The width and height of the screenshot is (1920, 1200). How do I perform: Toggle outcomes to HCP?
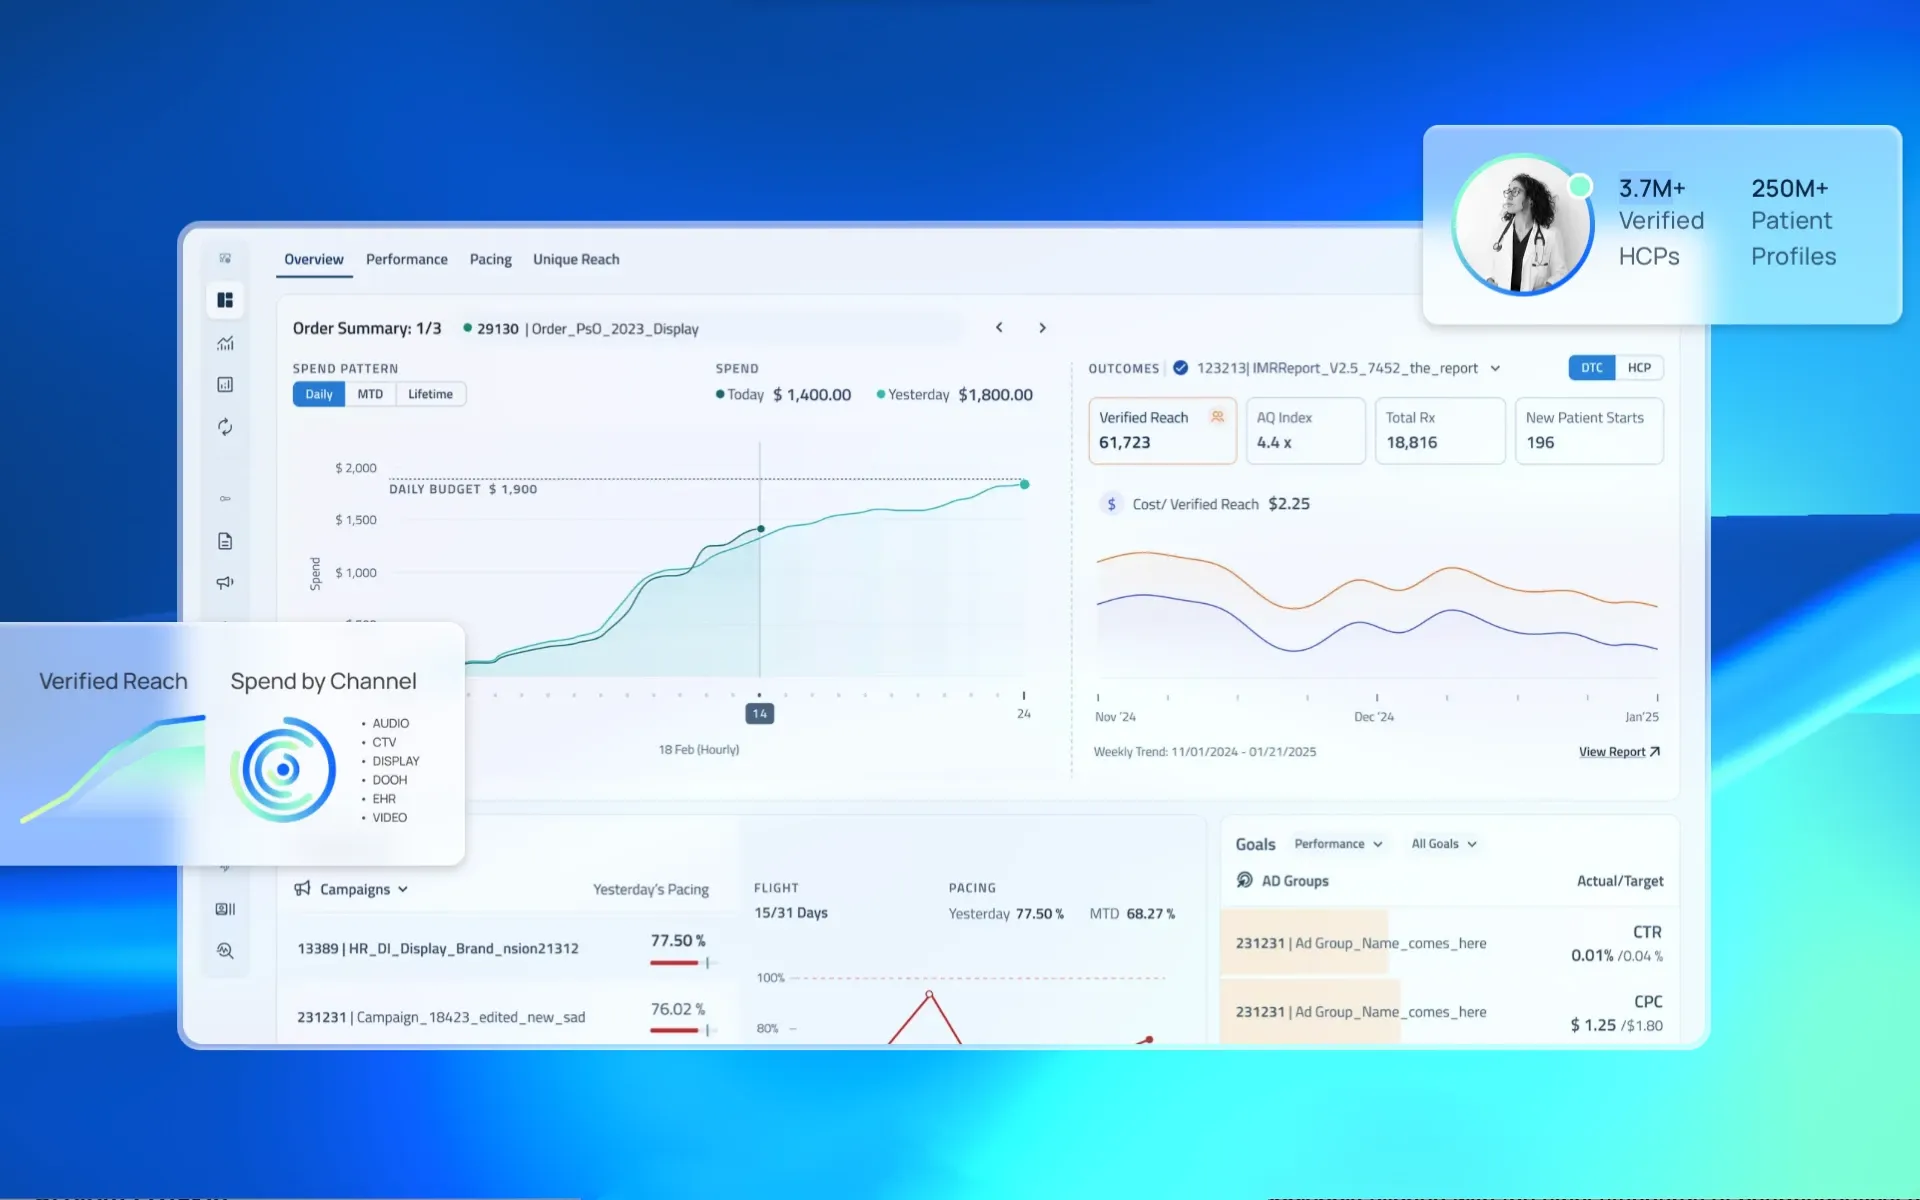click(x=1639, y=368)
